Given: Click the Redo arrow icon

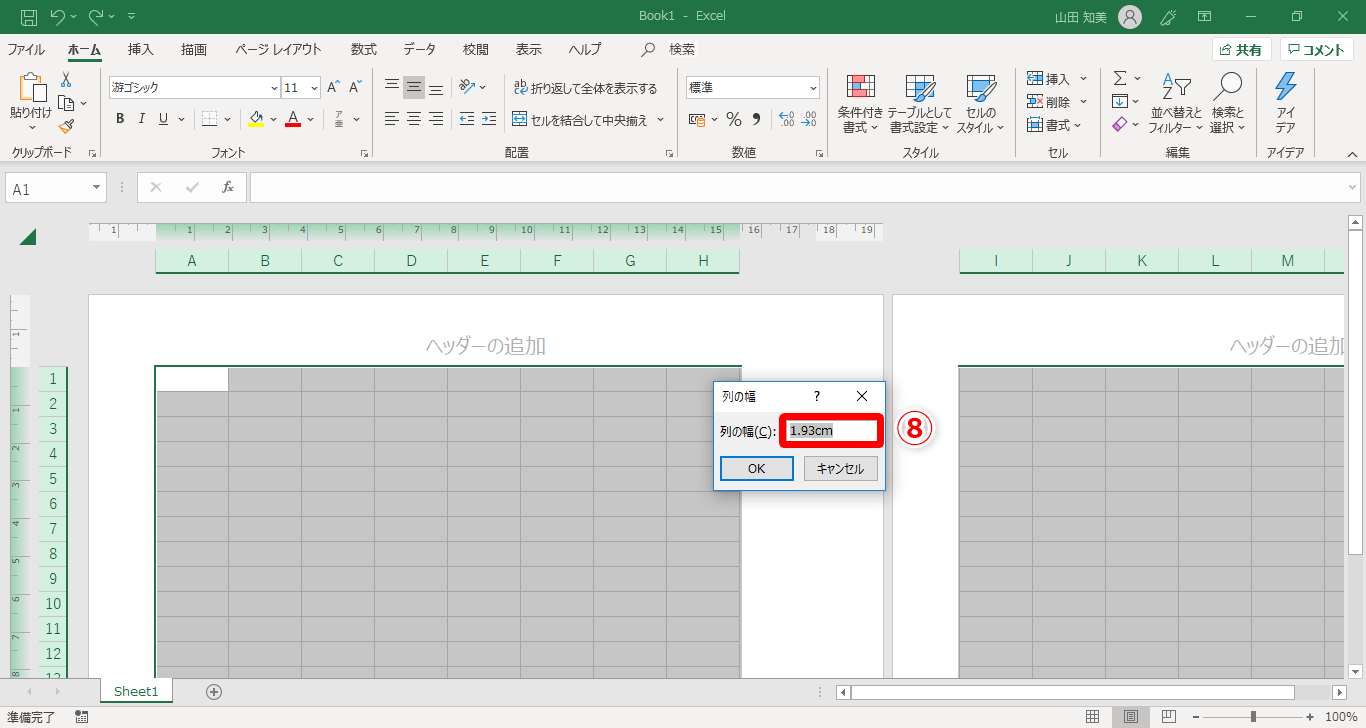Looking at the screenshot, I should point(96,16).
